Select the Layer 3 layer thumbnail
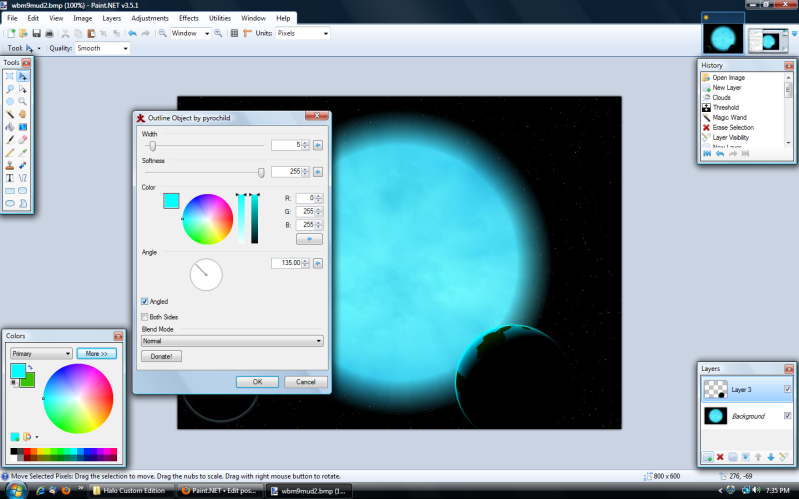The width and height of the screenshot is (799, 499). click(x=715, y=389)
